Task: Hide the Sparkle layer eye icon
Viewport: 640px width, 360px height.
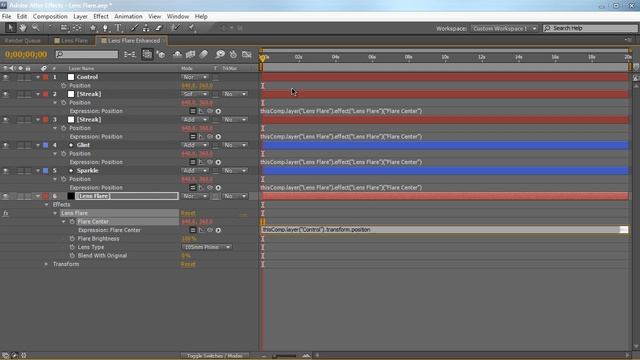Action: tap(5, 171)
